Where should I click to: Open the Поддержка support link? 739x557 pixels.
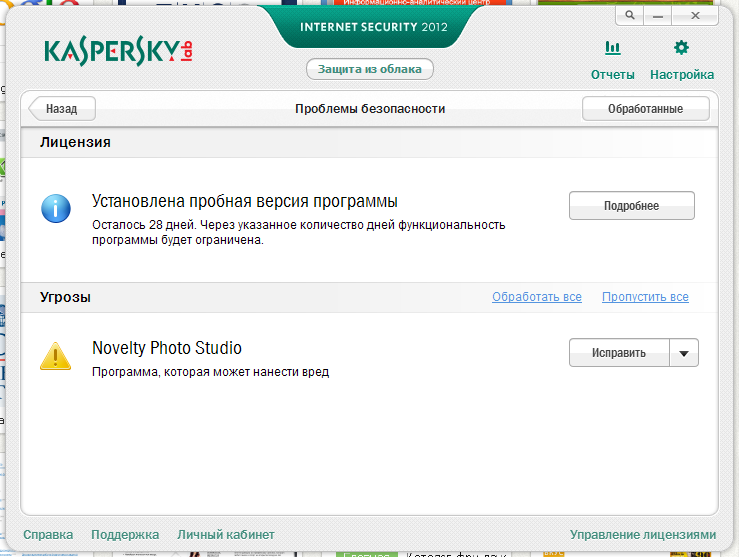(125, 535)
